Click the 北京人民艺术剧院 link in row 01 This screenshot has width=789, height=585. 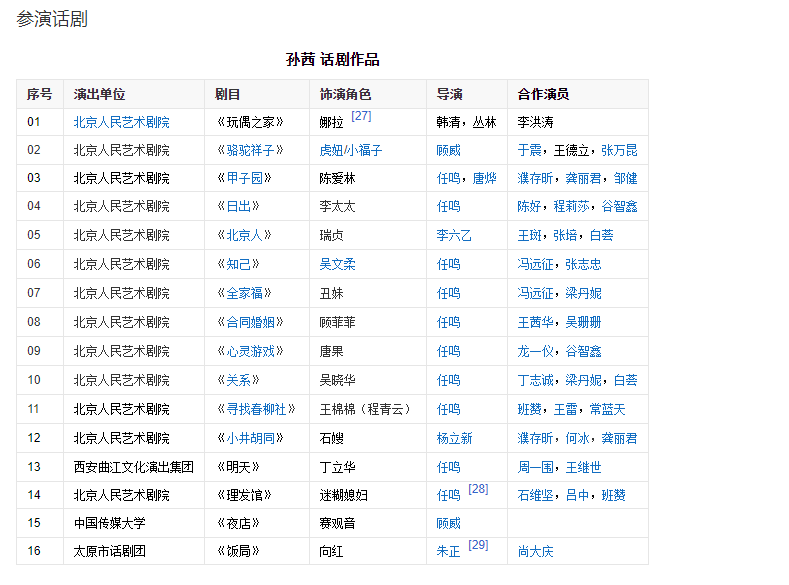(121, 122)
